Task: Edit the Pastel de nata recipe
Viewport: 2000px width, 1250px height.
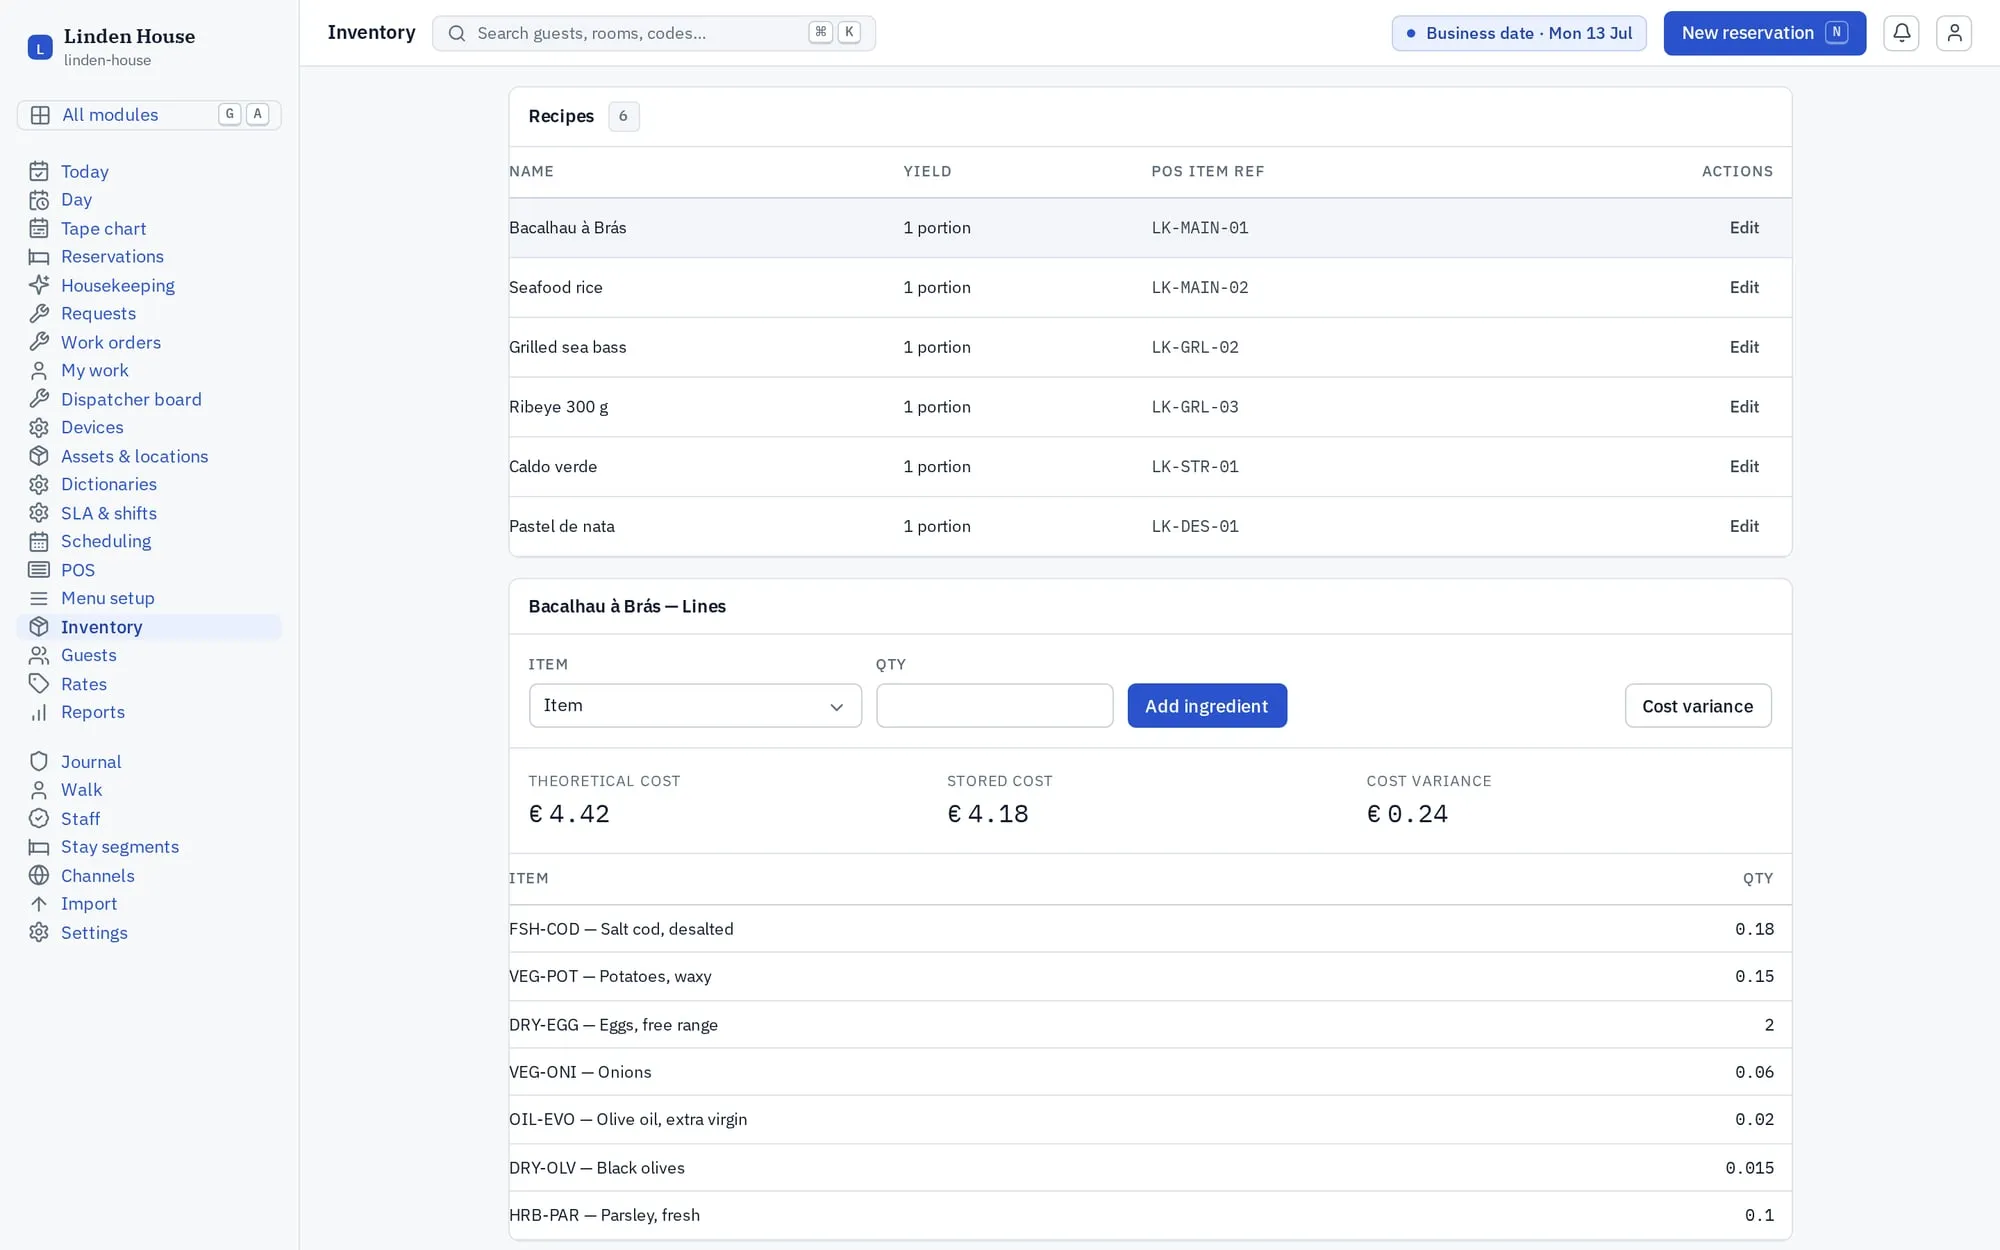Action: point(1744,527)
